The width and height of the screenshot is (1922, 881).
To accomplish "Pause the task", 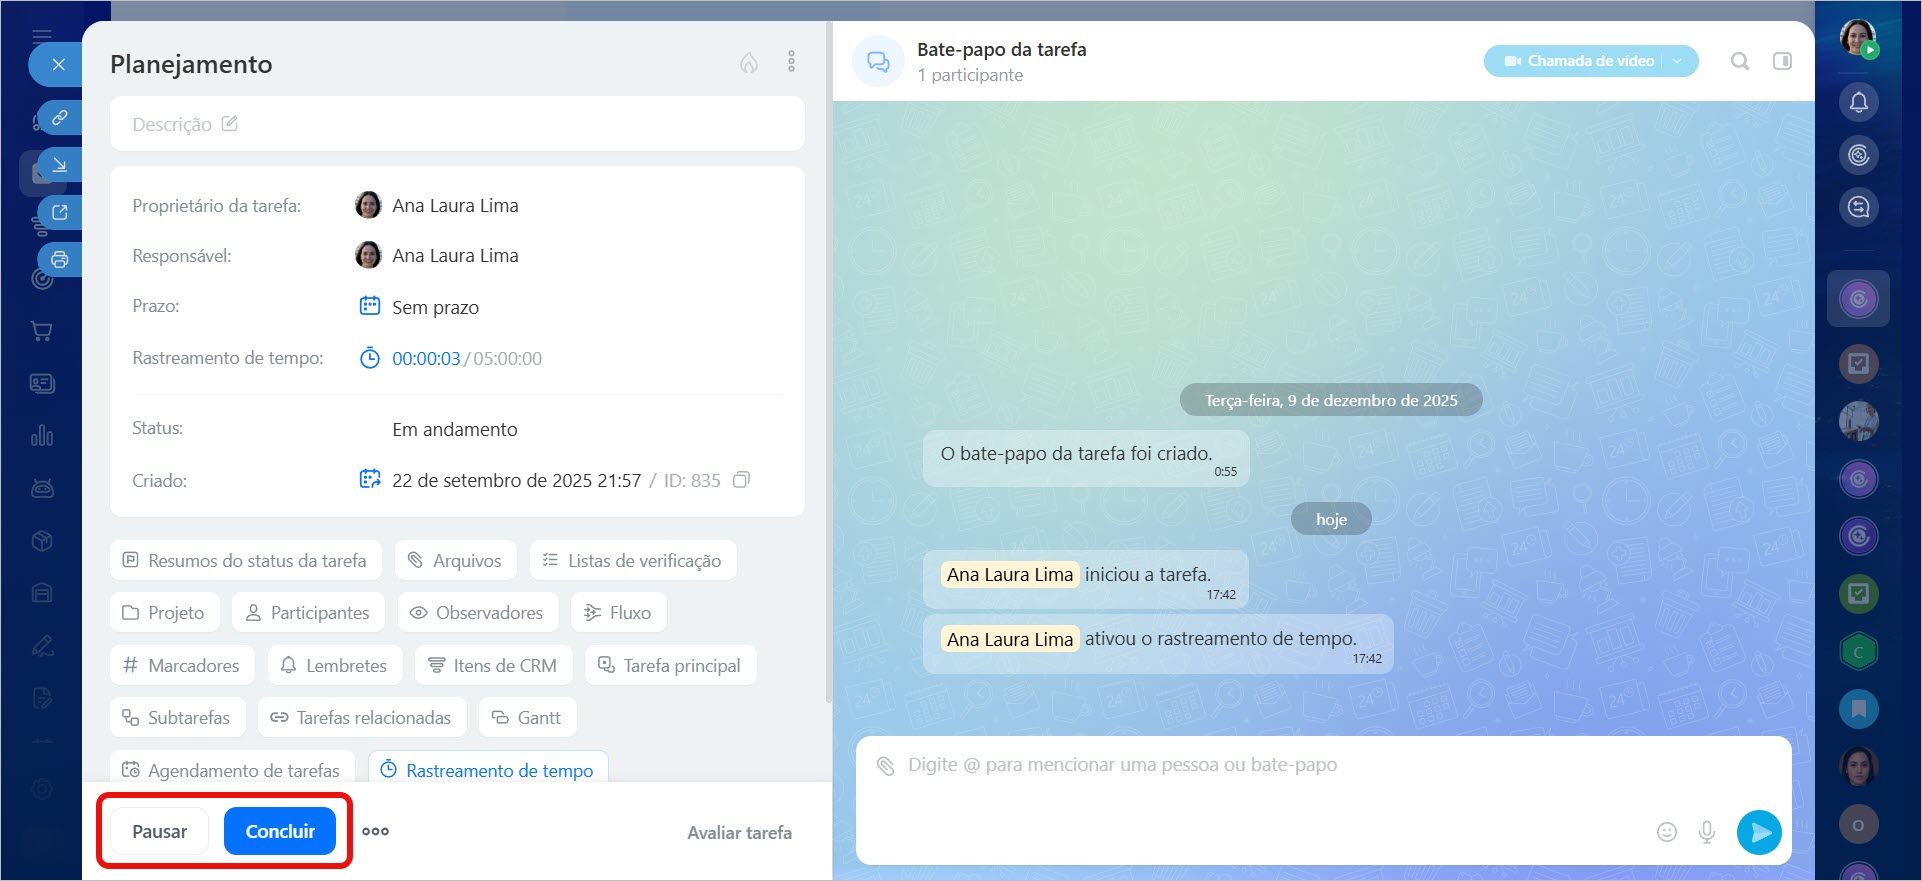I will [159, 831].
